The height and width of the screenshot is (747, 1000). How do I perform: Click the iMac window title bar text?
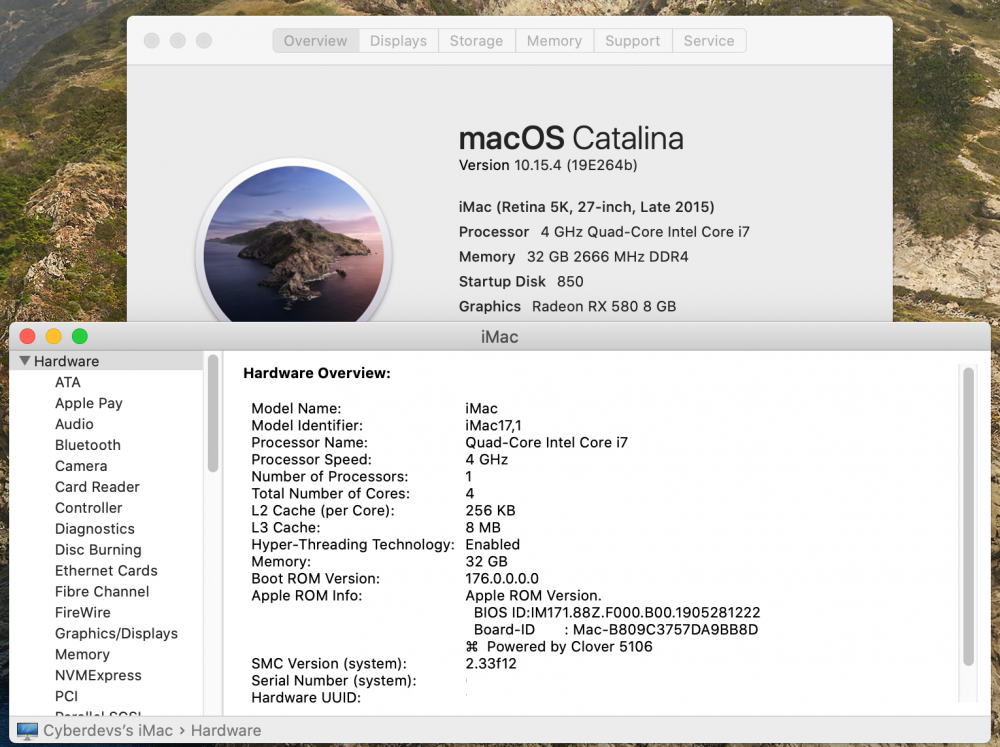[499, 337]
